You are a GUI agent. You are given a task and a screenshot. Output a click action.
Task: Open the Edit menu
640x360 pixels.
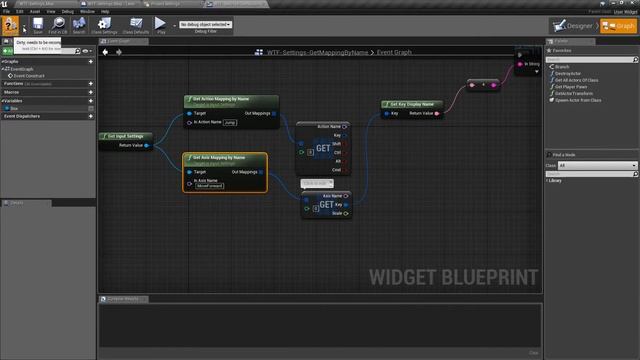(x=20, y=11)
